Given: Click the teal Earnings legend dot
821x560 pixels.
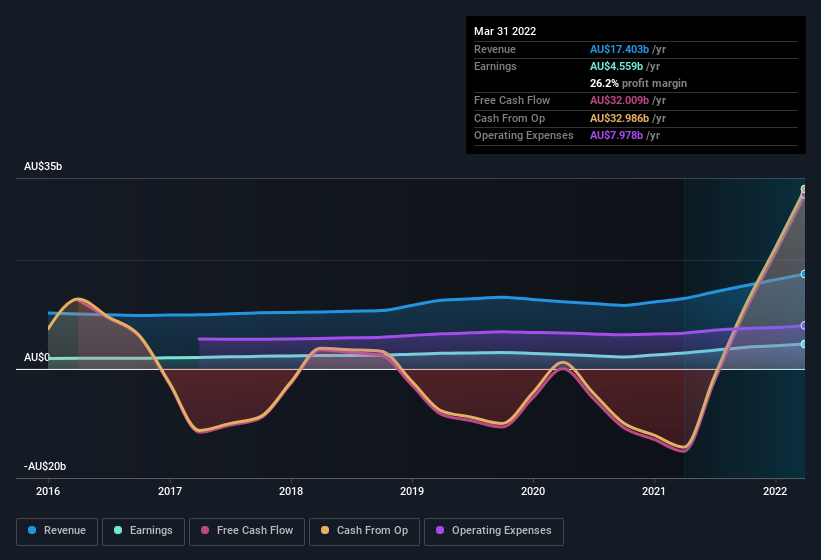Looking at the screenshot, I should click(118, 530).
